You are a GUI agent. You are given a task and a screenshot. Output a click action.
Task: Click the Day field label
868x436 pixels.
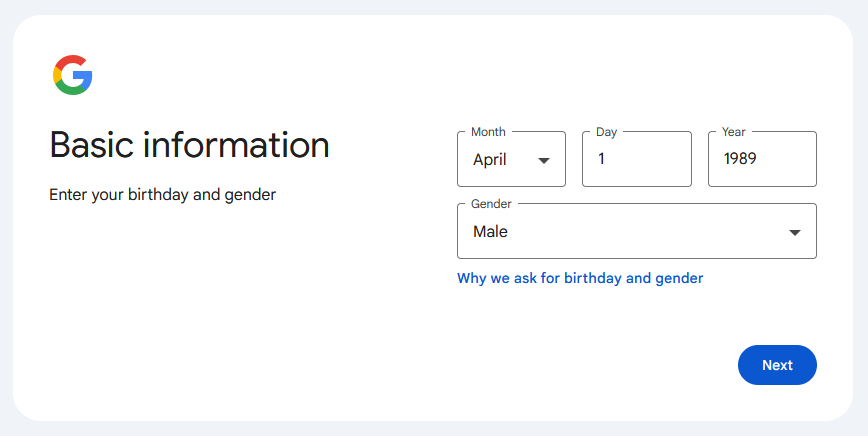[x=606, y=132]
